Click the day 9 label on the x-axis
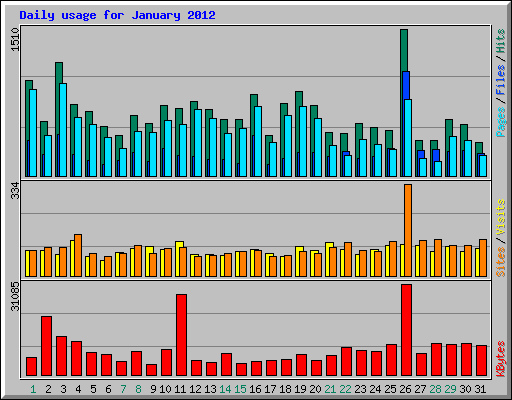The image size is (512, 400). [153, 389]
